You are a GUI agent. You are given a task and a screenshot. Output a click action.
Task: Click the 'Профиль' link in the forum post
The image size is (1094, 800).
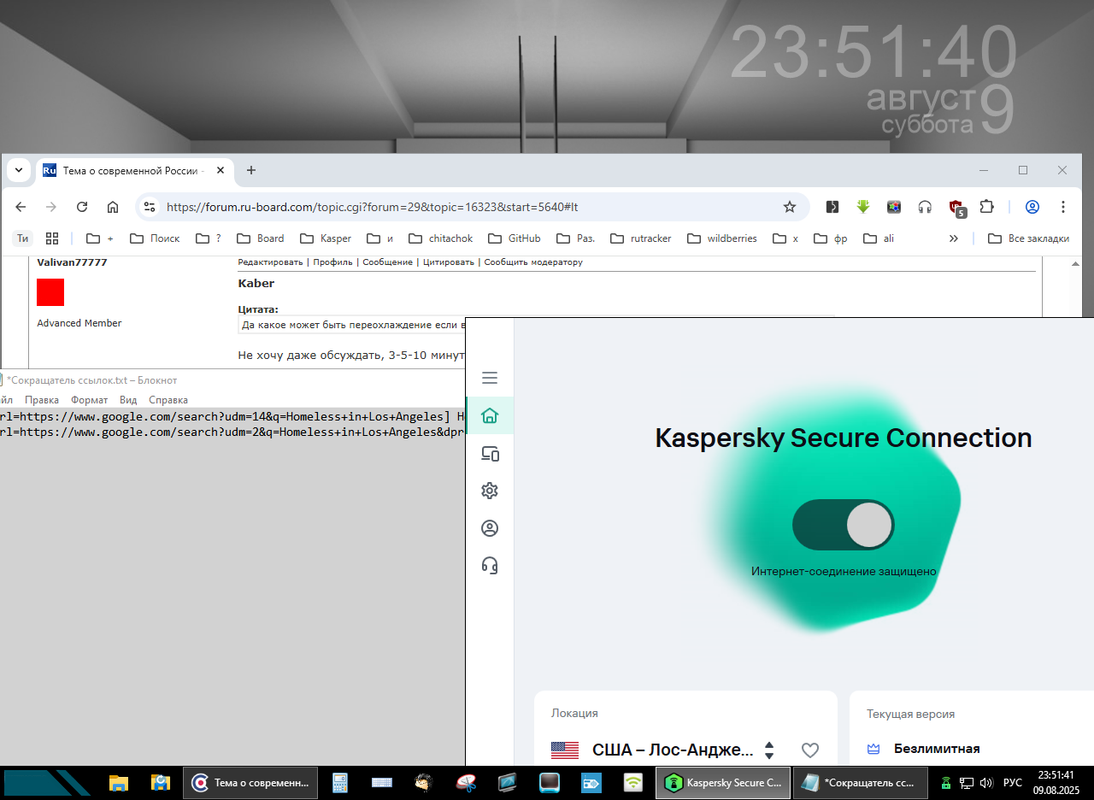(x=332, y=262)
